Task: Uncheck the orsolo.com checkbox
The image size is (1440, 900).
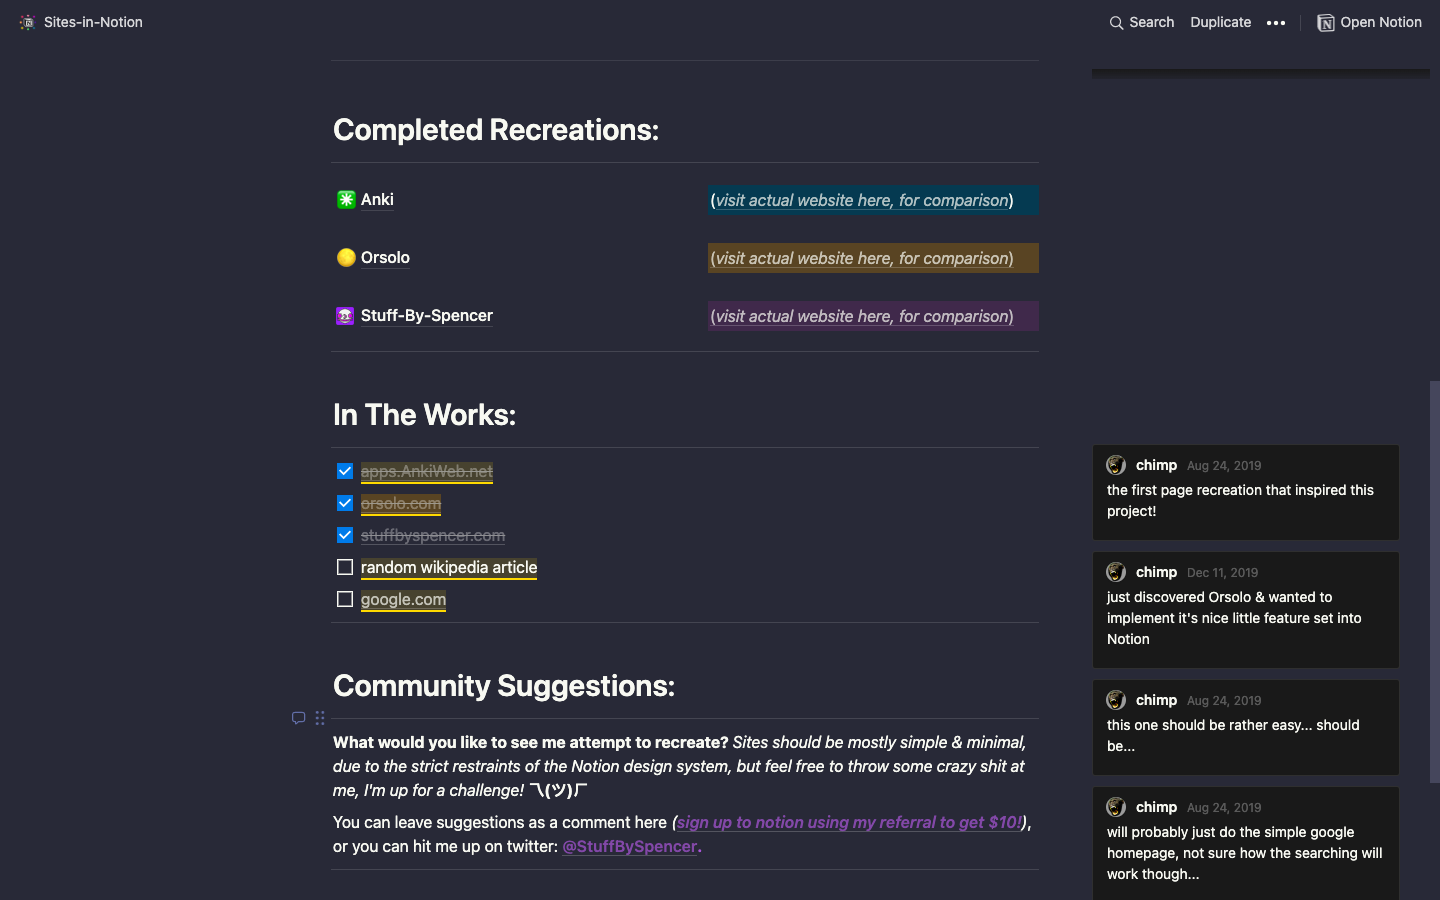Action: pyautogui.click(x=345, y=503)
